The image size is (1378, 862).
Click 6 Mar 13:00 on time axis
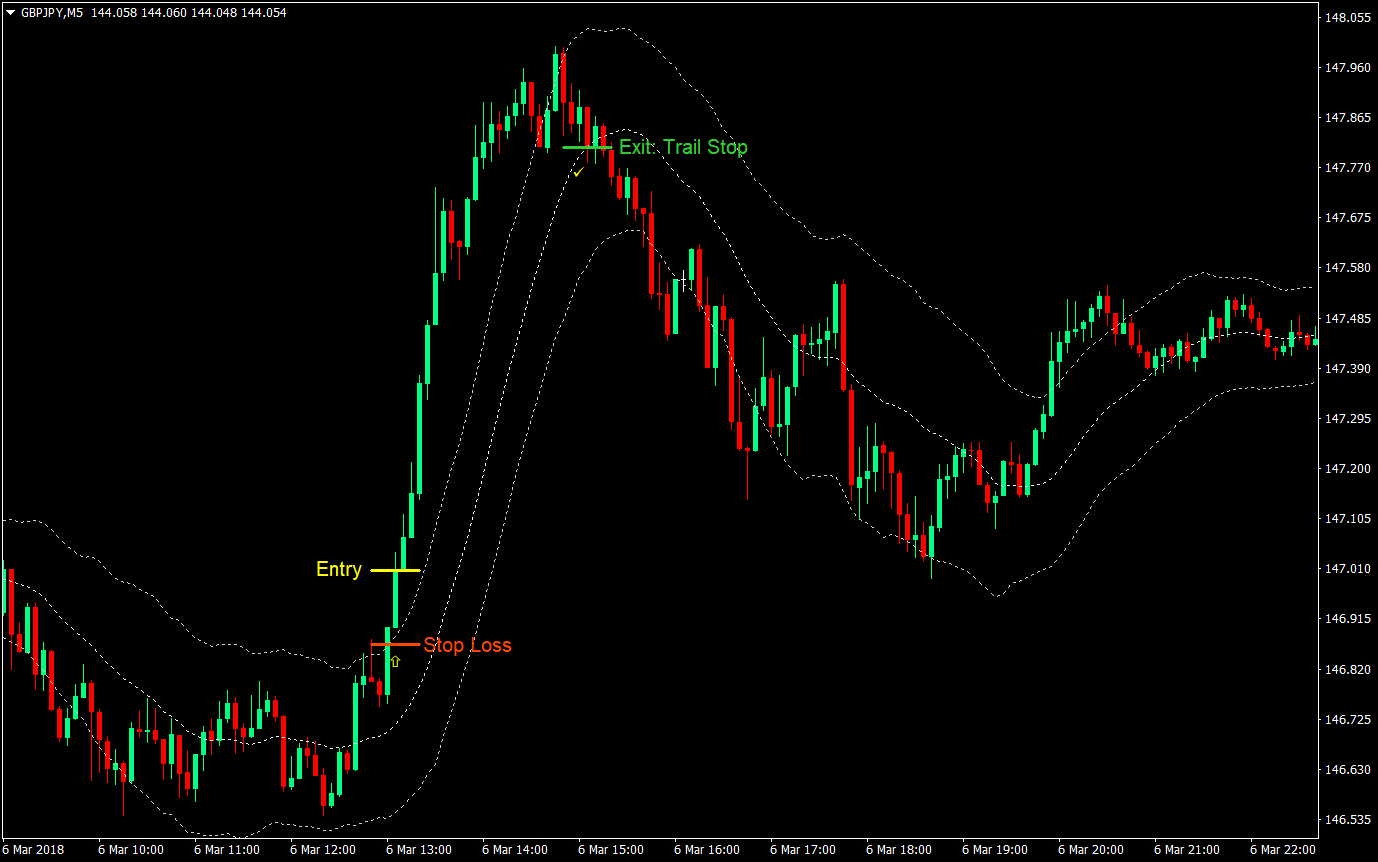[x=419, y=849]
